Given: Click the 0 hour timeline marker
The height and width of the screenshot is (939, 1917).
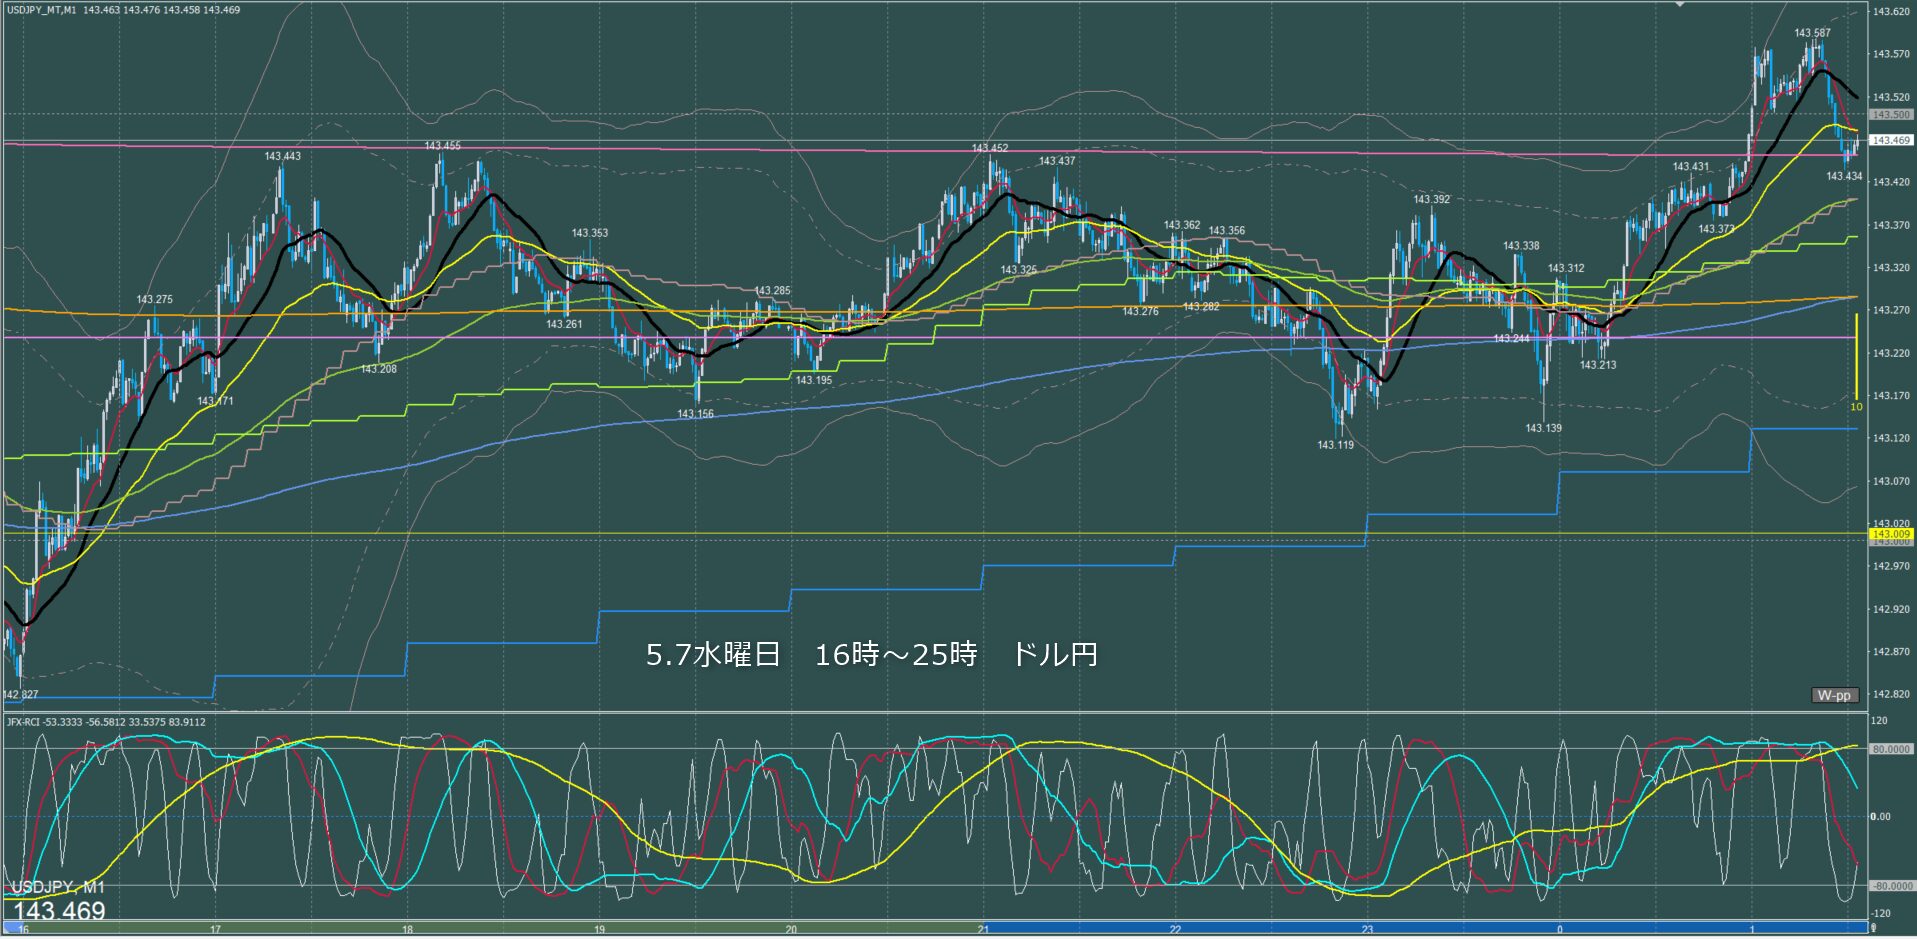Looking at the screenshot, I should (1560, 930).
